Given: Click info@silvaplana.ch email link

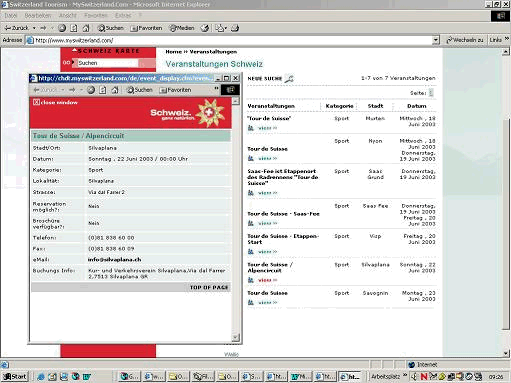Looking at the screenshot, I should (114, 260).
